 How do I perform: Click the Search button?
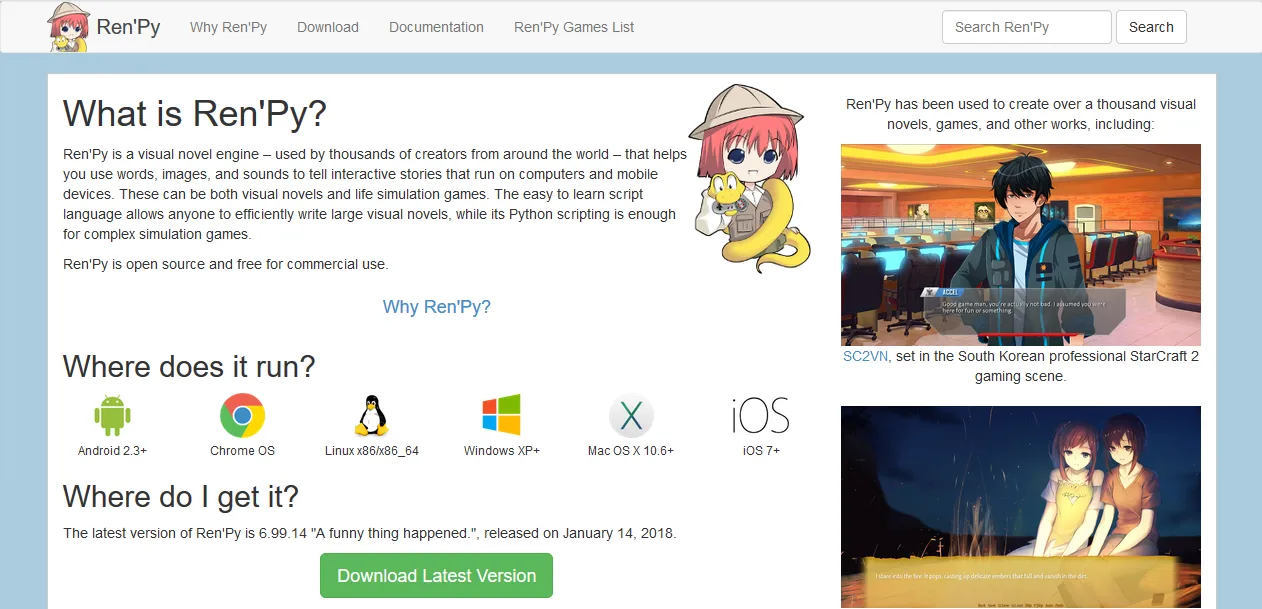coord(1151,27)
